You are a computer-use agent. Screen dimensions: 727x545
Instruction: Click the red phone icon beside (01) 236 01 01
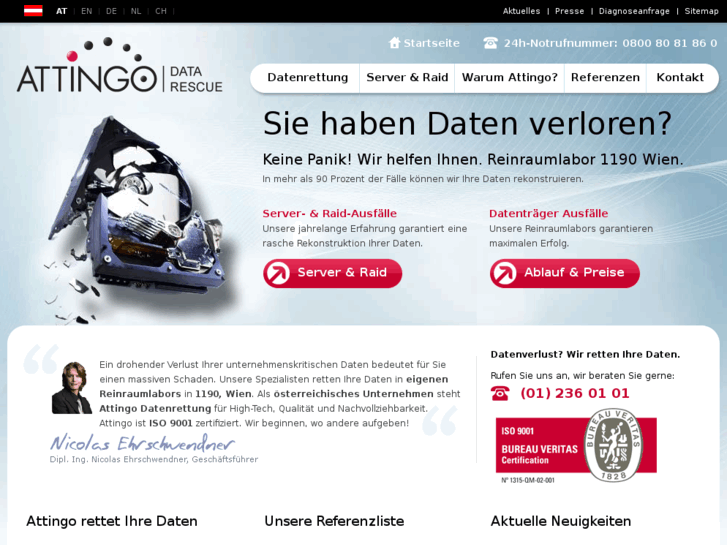pos(500,393)
